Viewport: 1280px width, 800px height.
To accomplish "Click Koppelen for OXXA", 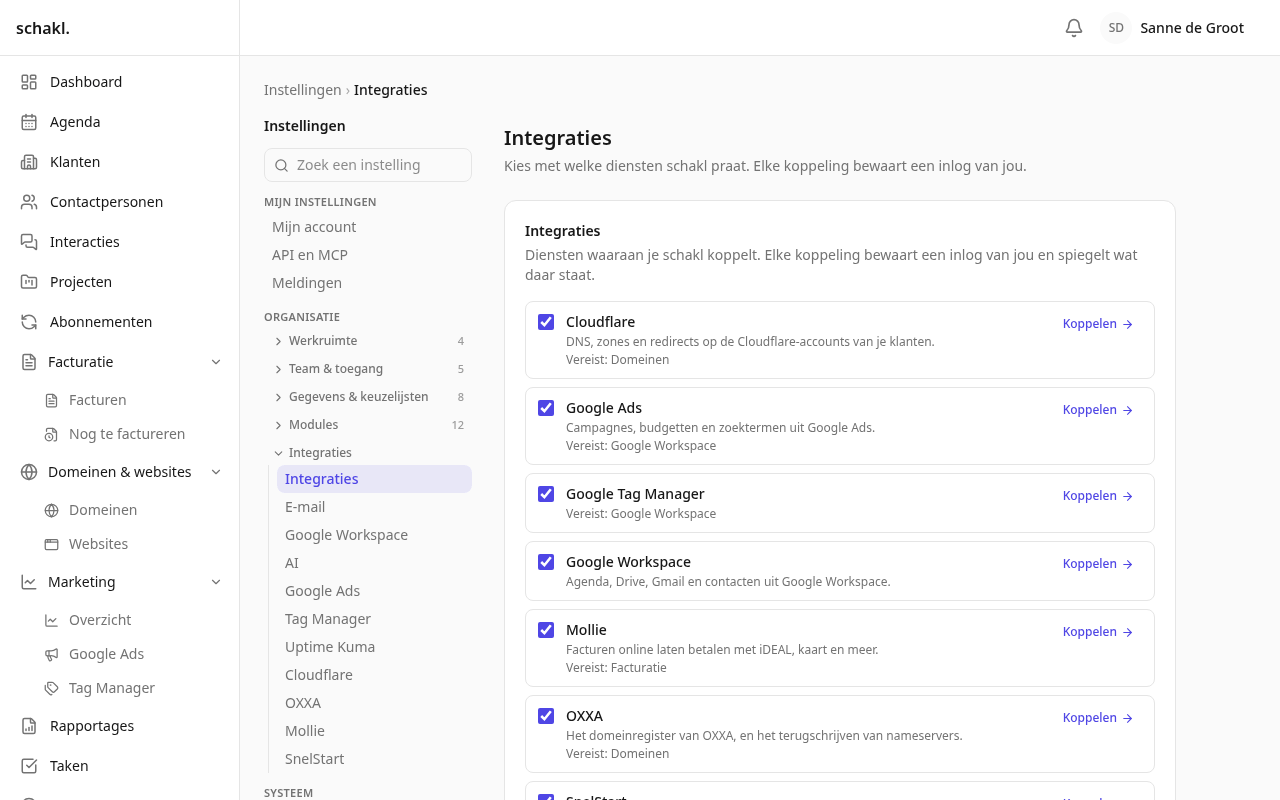I will click(1098, 718).
